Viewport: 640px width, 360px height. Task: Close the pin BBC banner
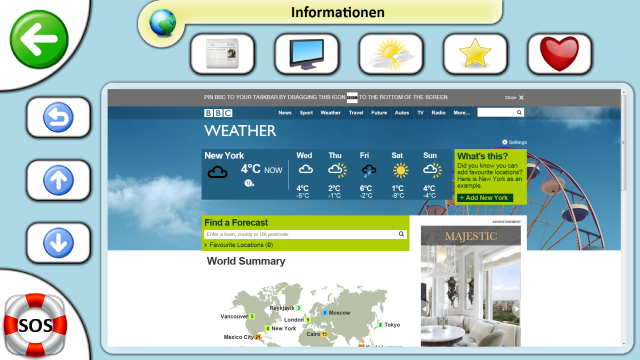pyautogui.click(x=514, y=98)
